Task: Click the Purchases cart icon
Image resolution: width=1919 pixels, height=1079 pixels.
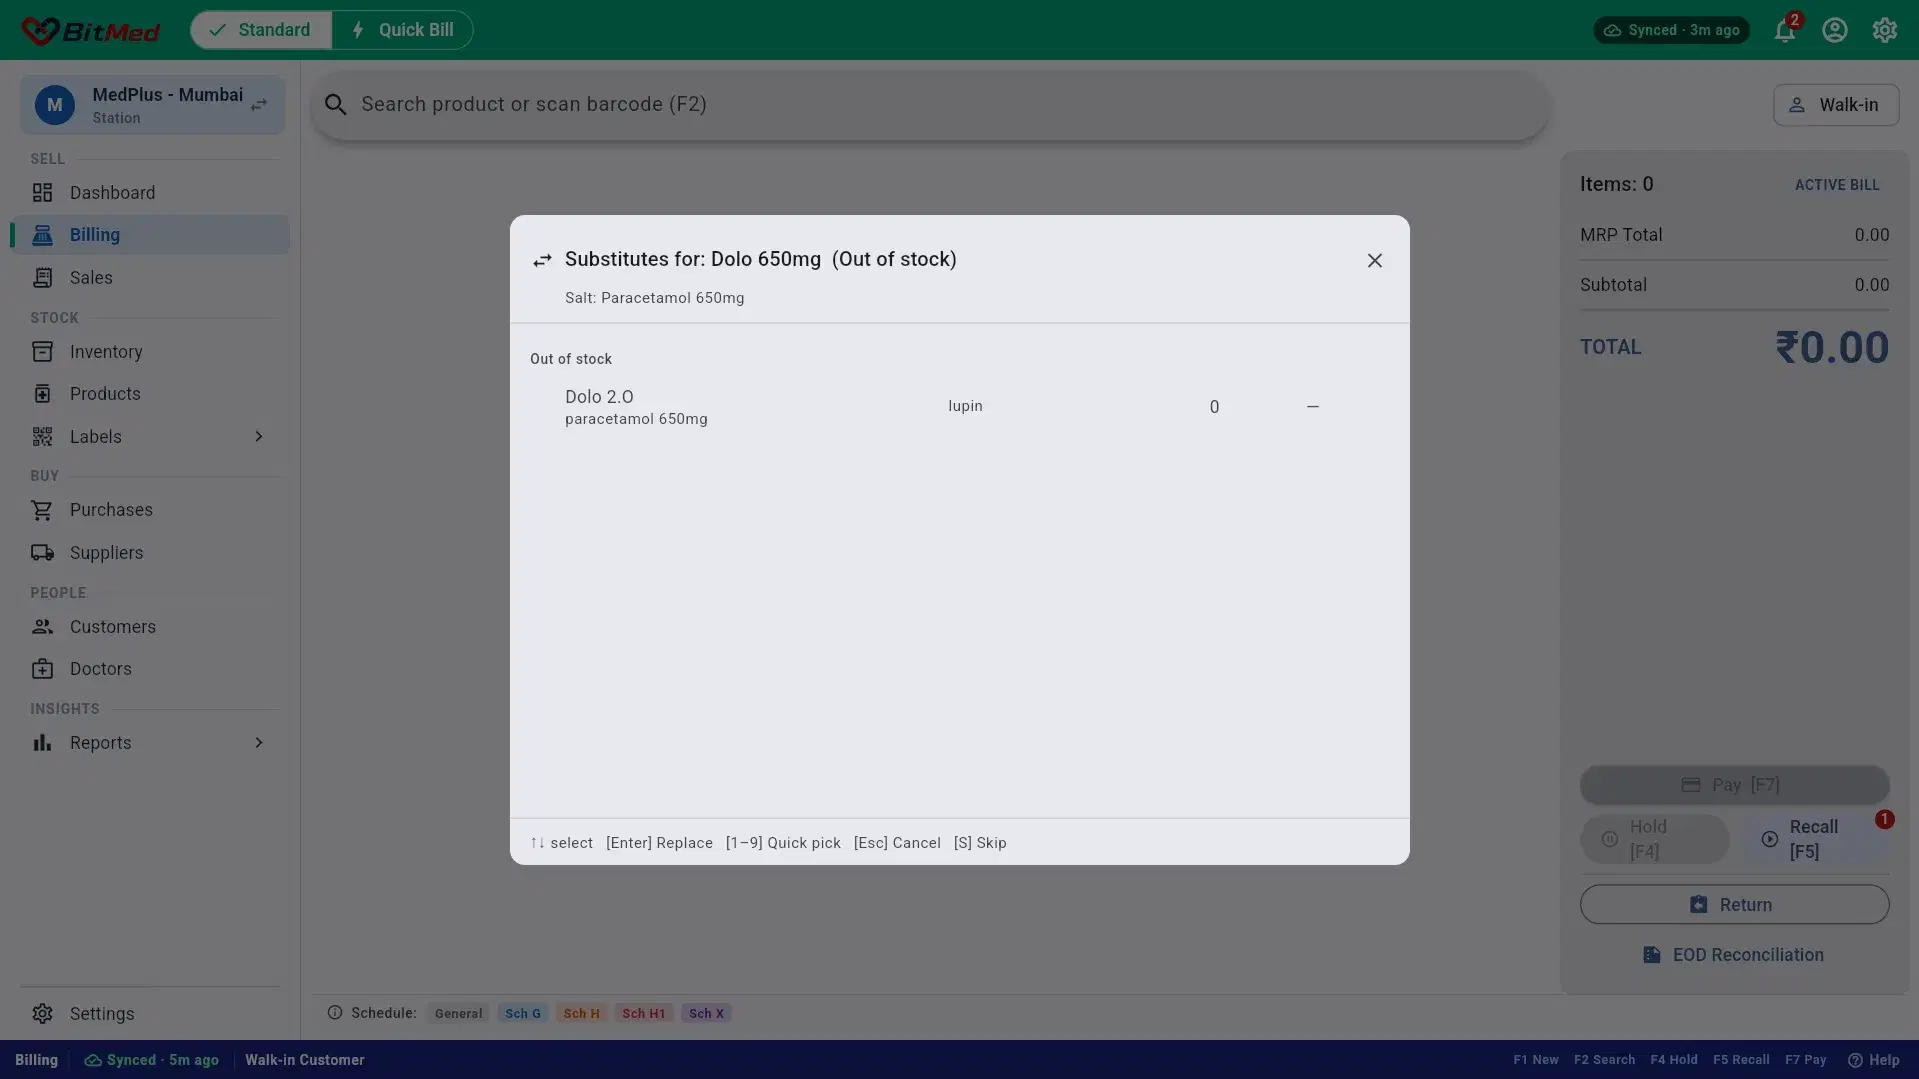Action: click(x=42, y=510)
